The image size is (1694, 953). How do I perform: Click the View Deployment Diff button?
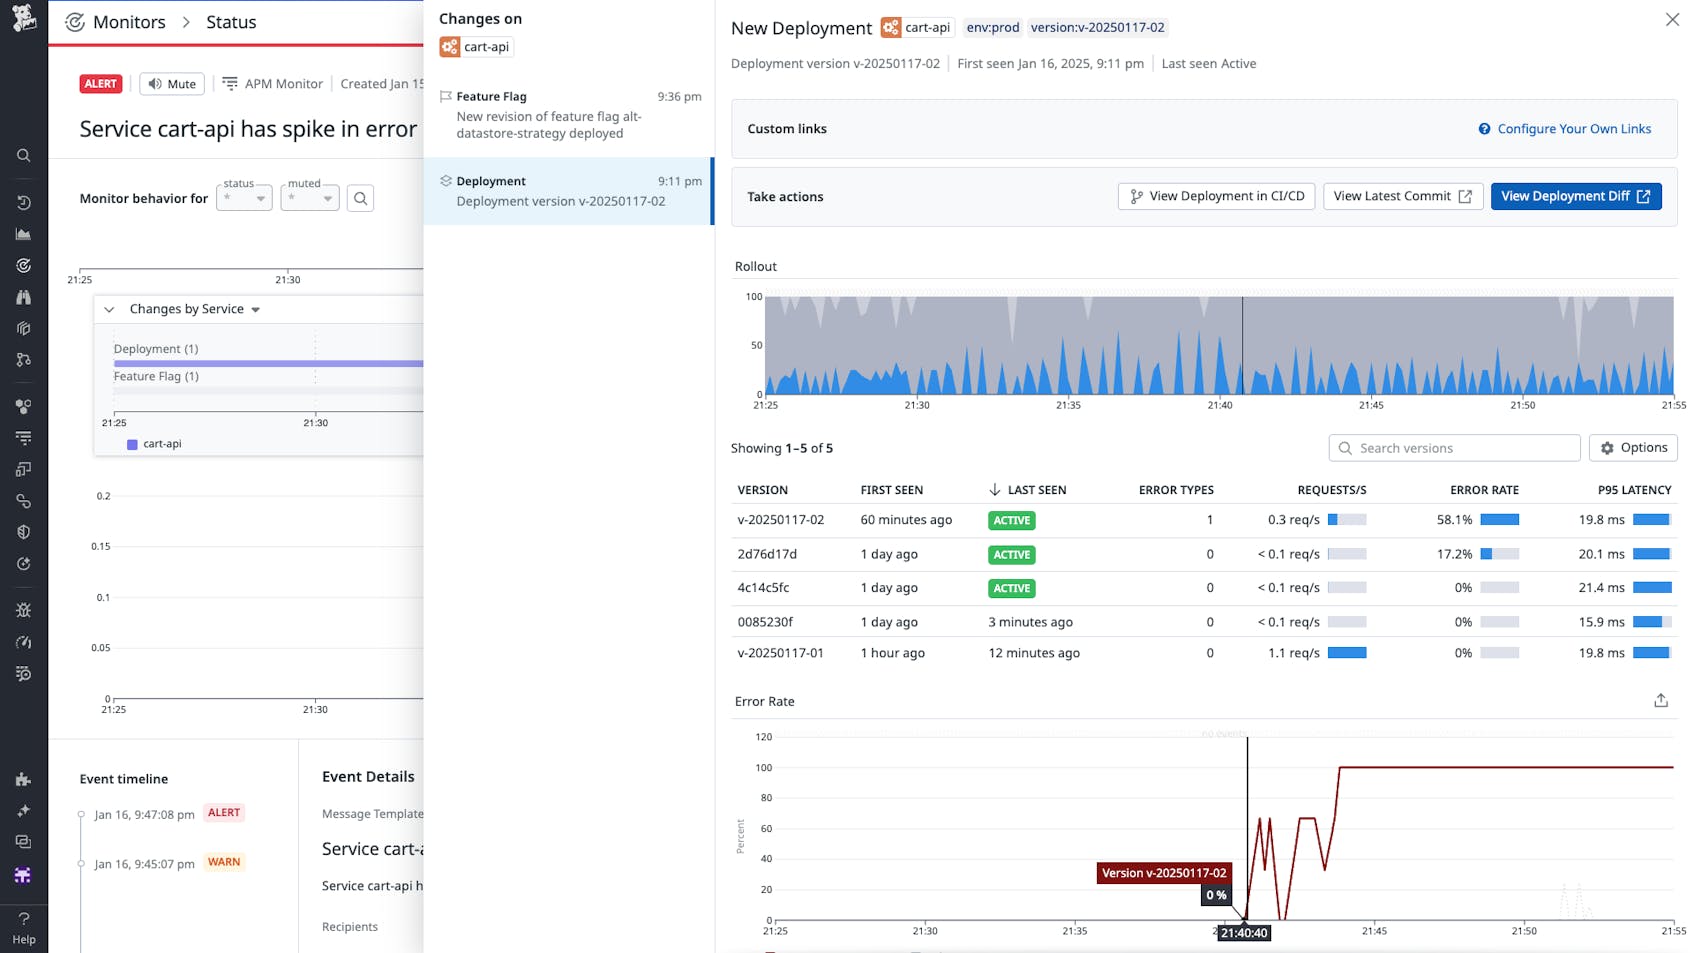pos(1576,196)
